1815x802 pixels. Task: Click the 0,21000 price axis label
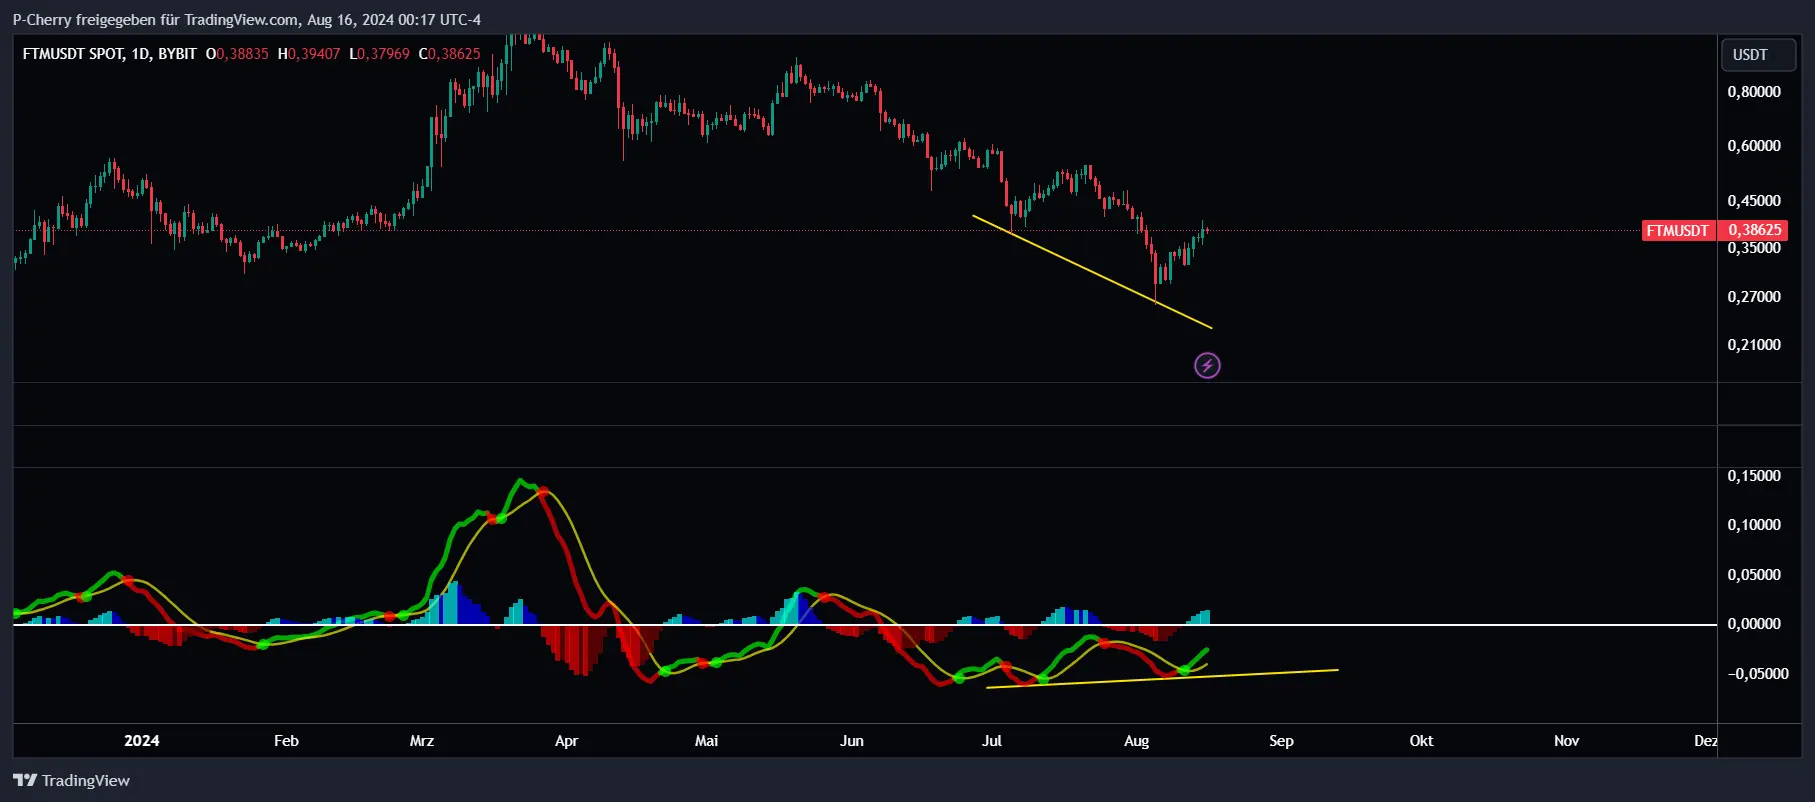pos(1754,344)
